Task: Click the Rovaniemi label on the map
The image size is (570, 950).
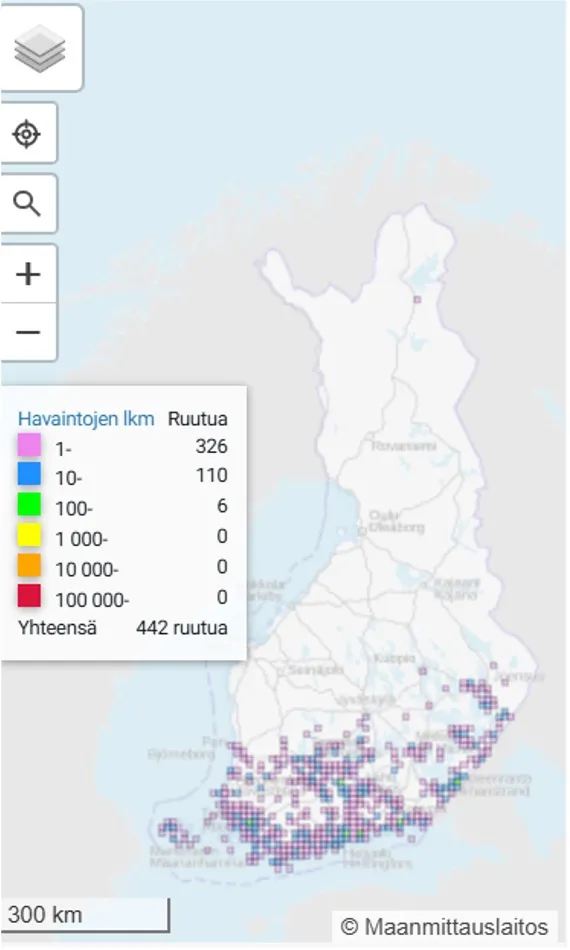Action: point(403,446)
